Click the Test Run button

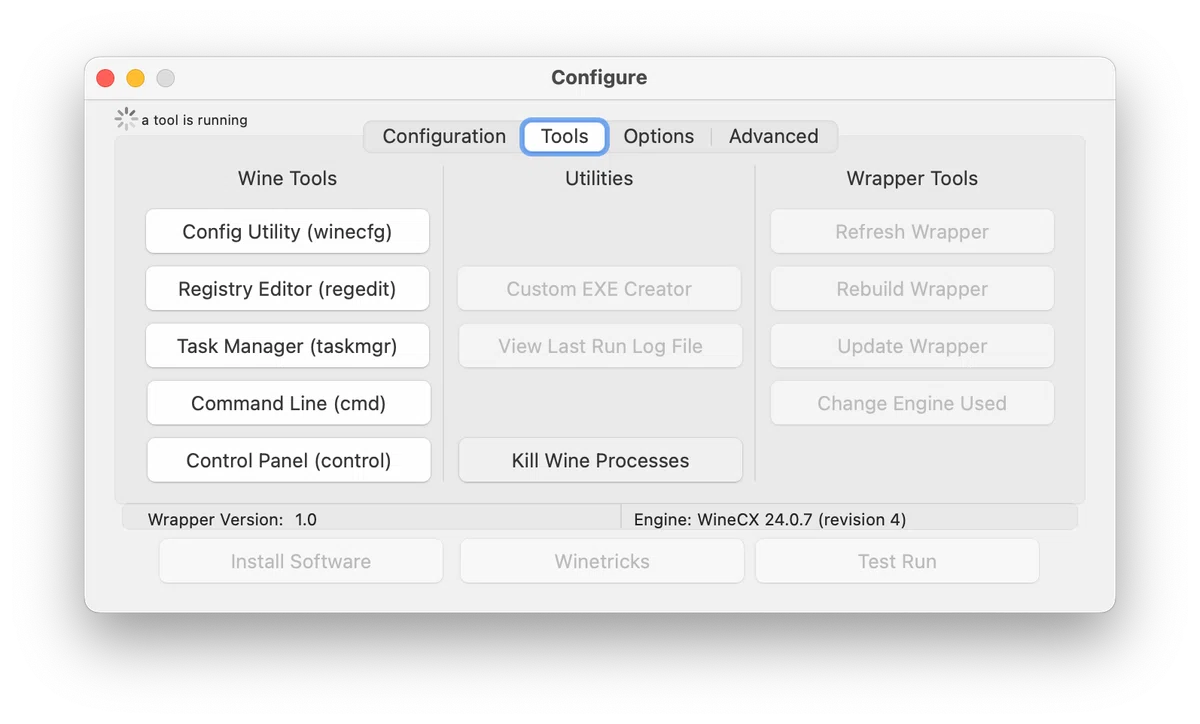[x=897, y=561]
